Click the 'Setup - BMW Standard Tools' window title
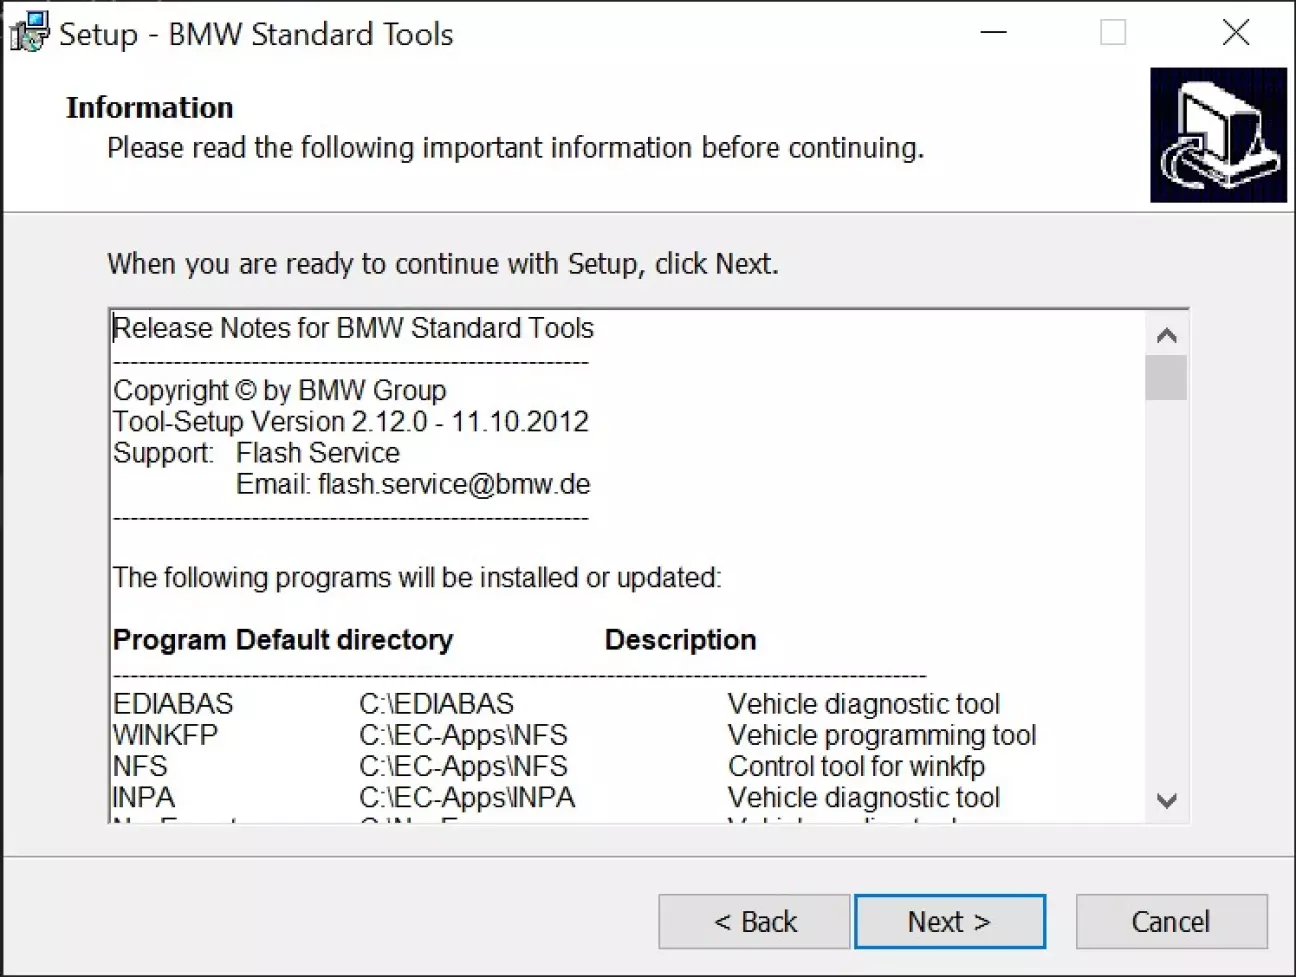 point(256,34)
